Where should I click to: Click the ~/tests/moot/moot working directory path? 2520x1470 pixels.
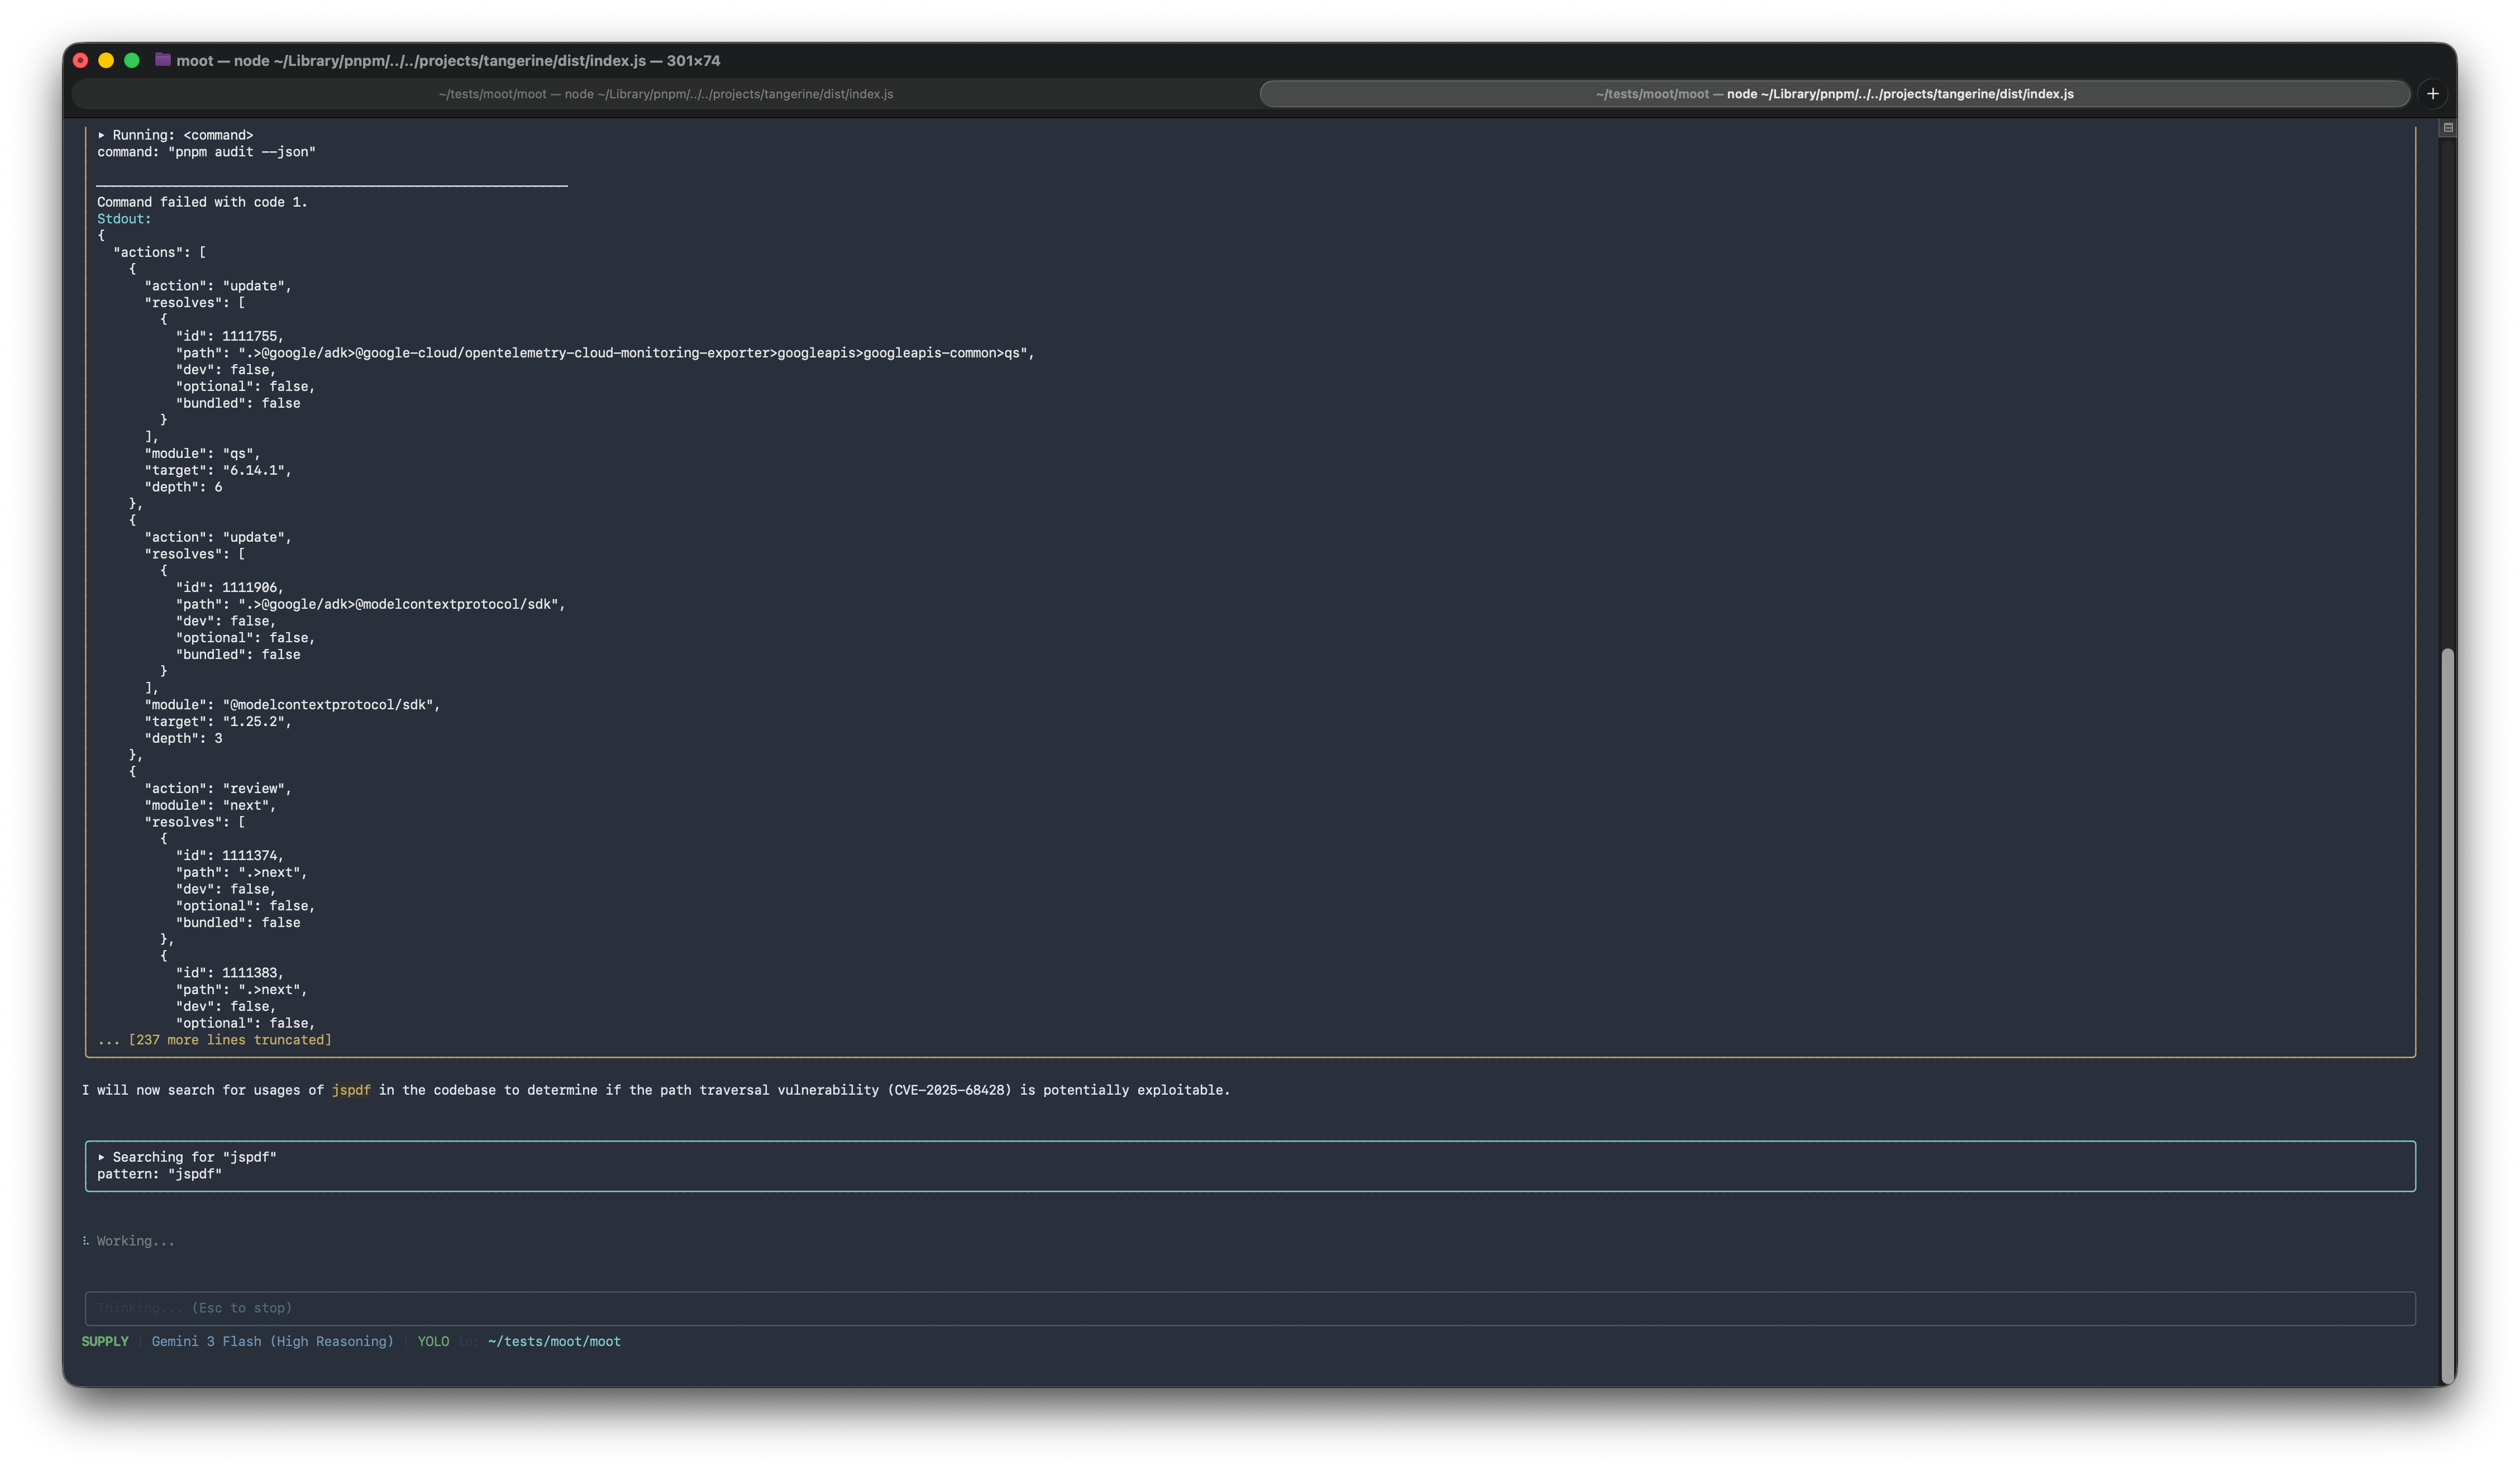pyautogui.click(x=554, y=1341)
